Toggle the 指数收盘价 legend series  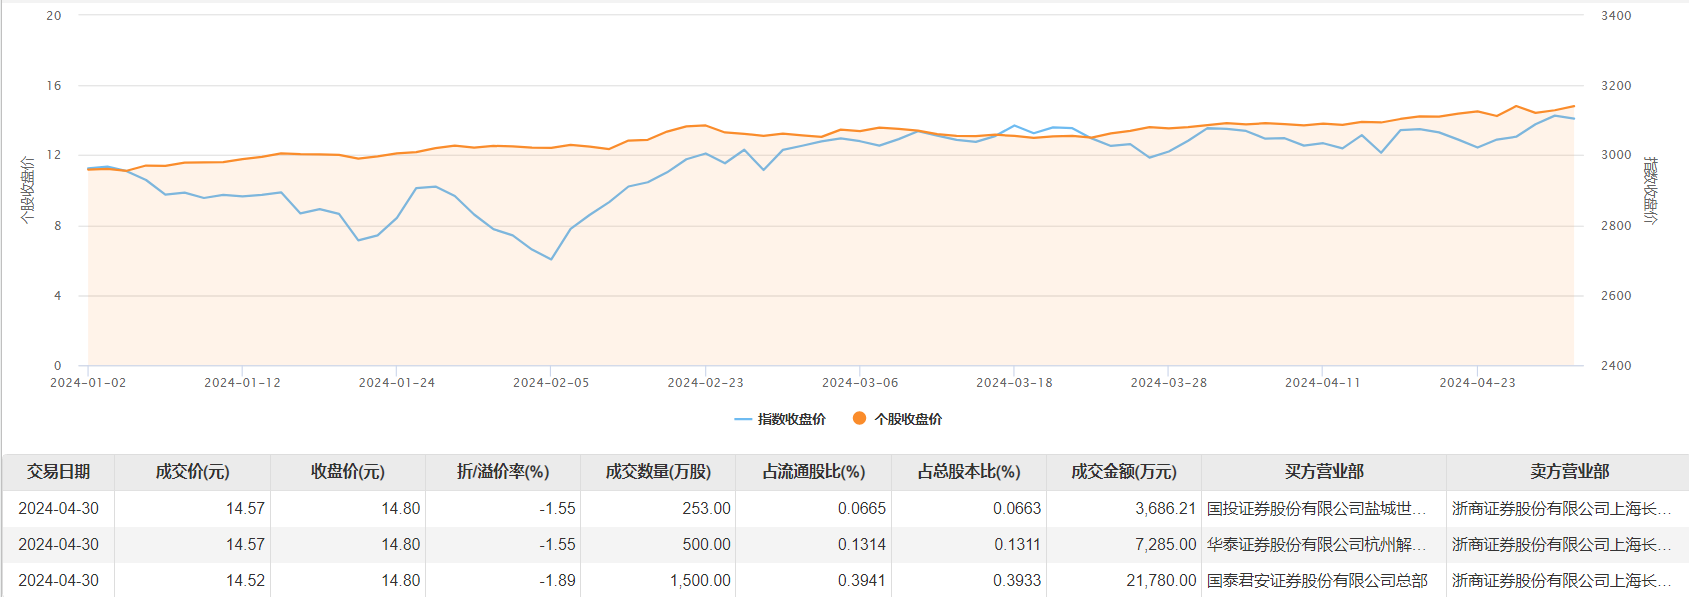[780, 419]
